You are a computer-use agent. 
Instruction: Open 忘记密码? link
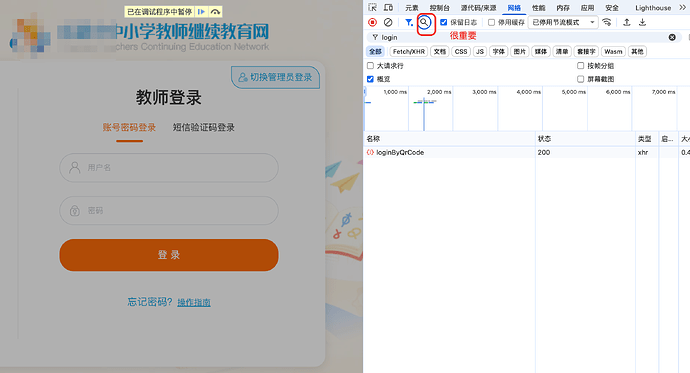tap(150, 302)
